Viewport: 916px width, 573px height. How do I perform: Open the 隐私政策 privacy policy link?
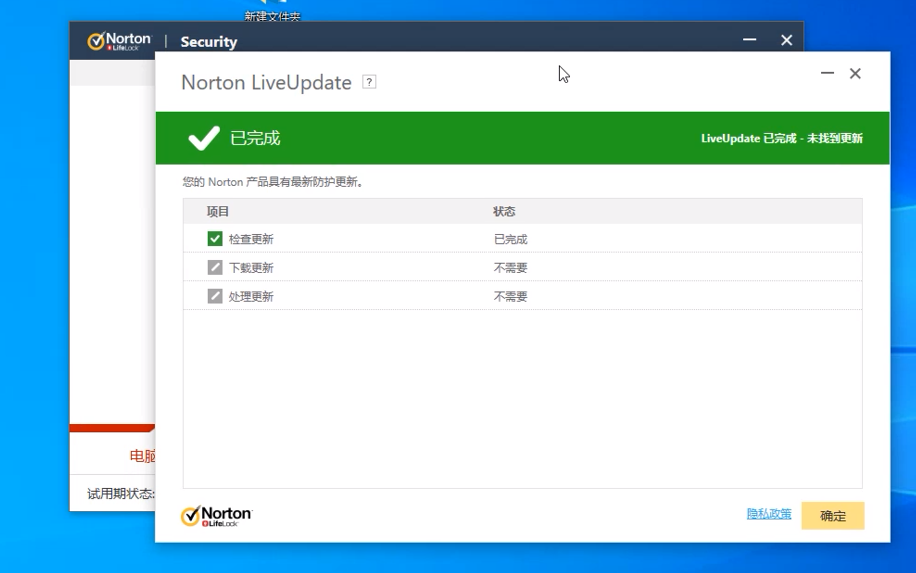point(769,514)
